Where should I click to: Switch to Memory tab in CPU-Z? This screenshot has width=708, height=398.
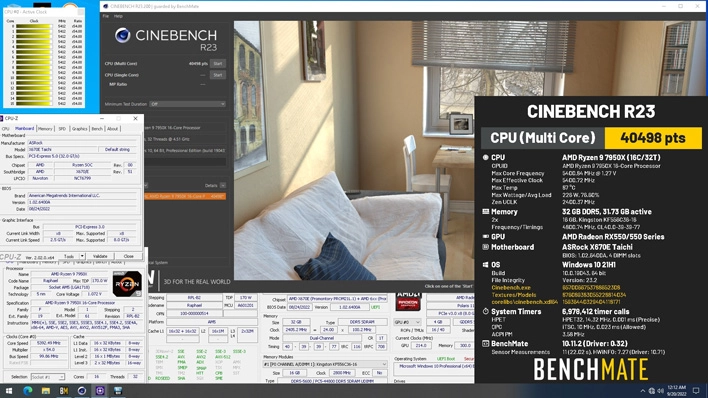pos(45,129)
